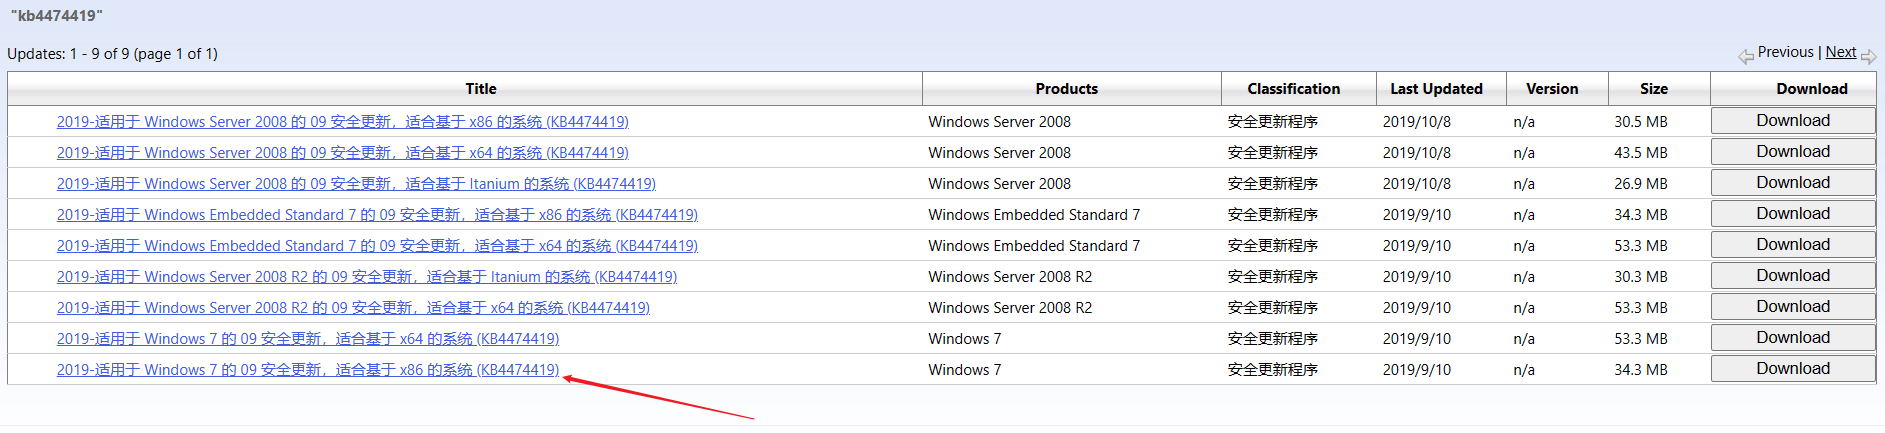Image resolution: width=1885 pixels, height=433 pixels.
Task: Click Windows Server 2008 R2 cell in Itanium row
Action: pyautogui.click(x=1010, y=277)
